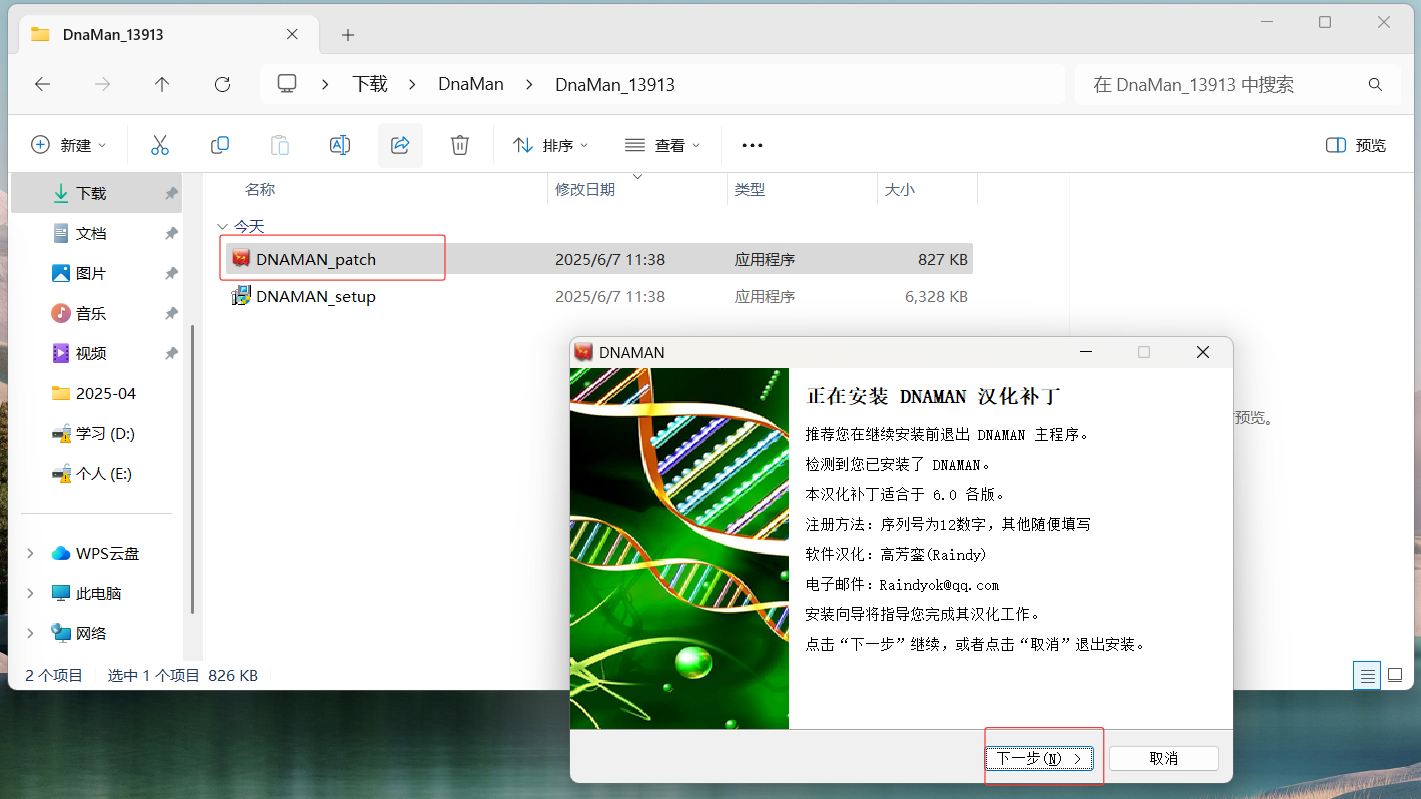
Task: Open the View (查看) dropdown
Action: coord(663,145)
